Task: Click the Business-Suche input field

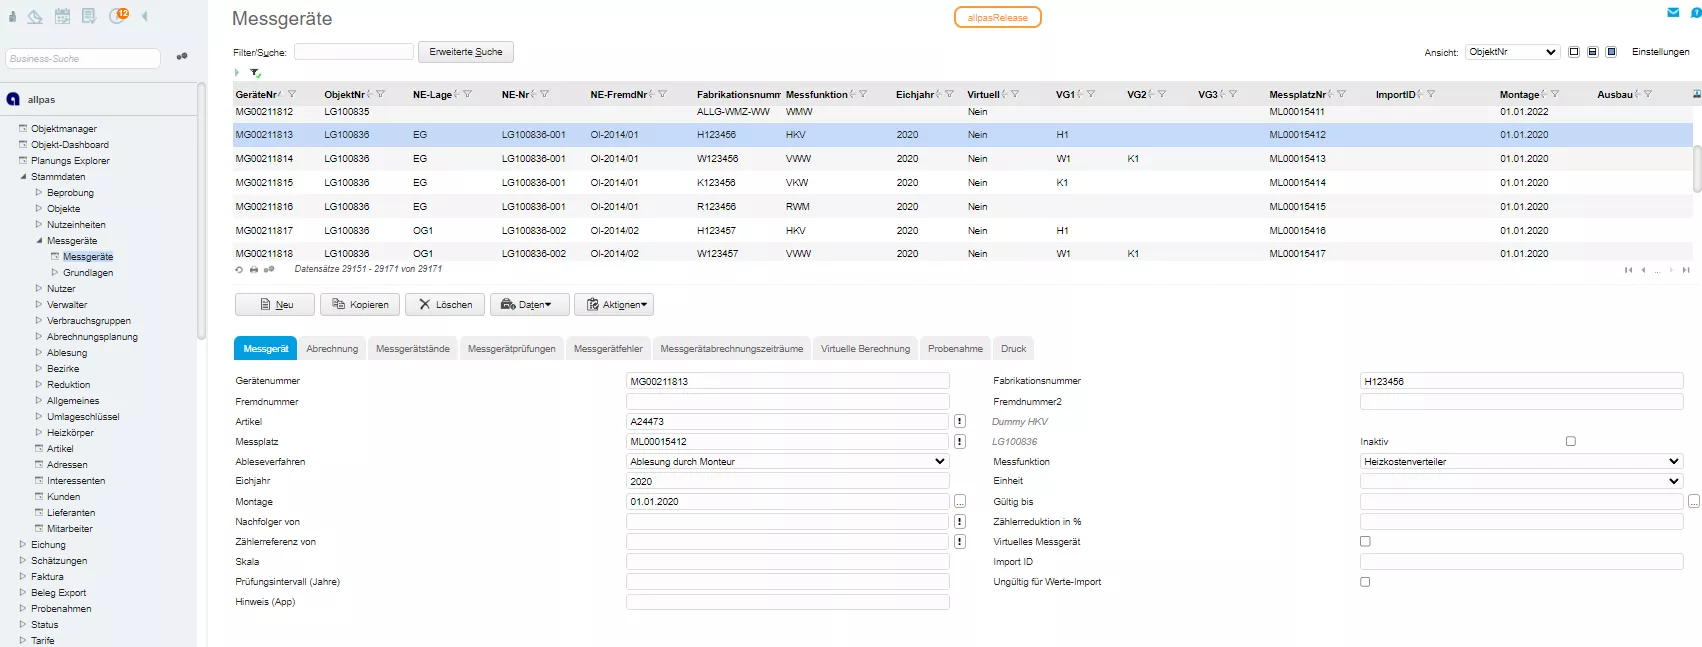Action: [x=83, y=59]
